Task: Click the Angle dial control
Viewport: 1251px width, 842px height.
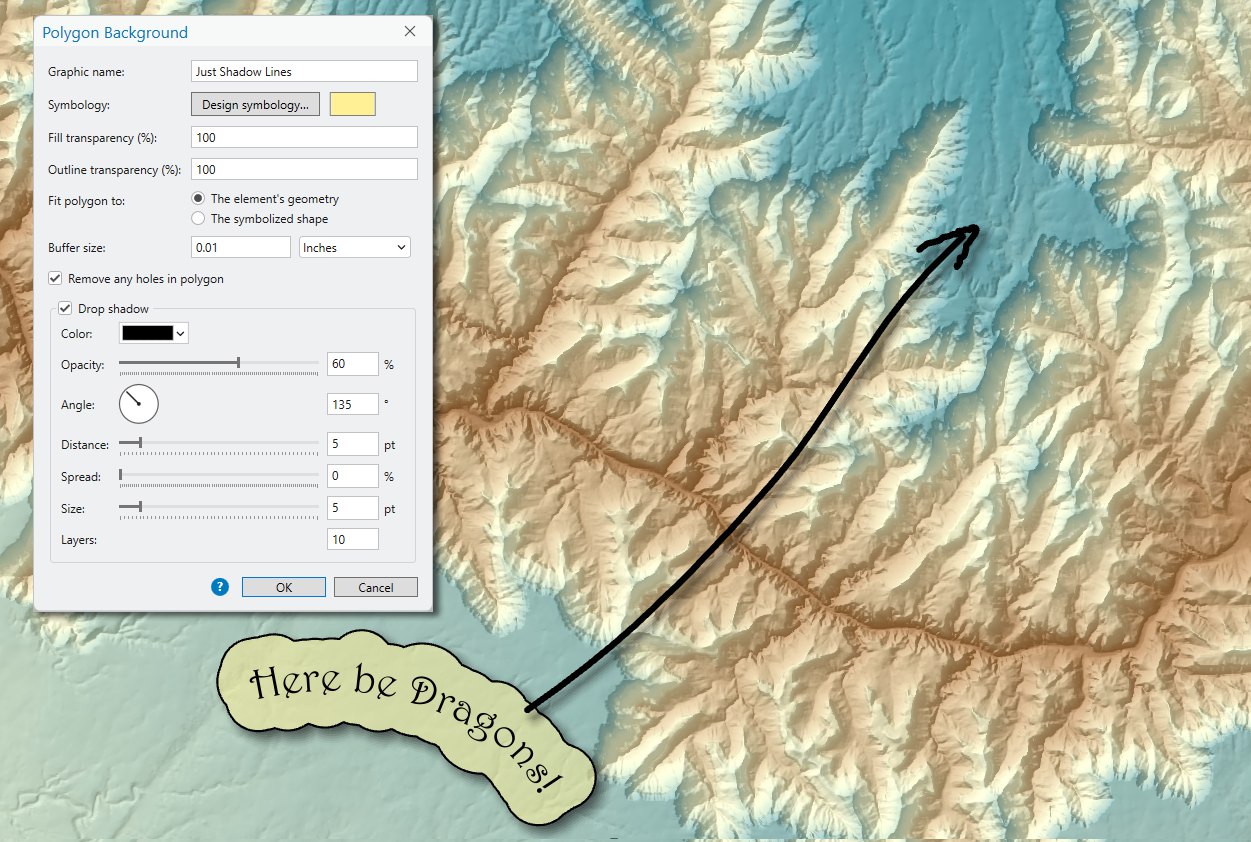Action: [139, 404]
